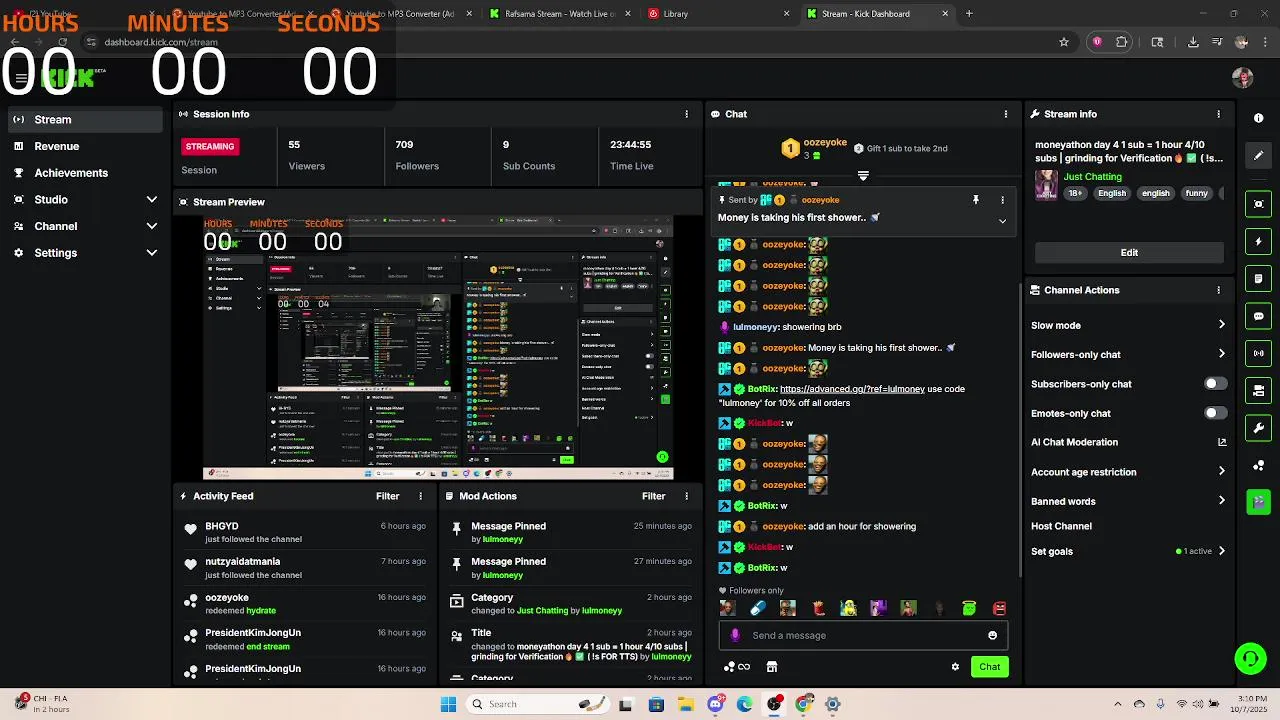Click the purple microphone icon in message box
The image size is (1280, 720).
pos(735,635)
